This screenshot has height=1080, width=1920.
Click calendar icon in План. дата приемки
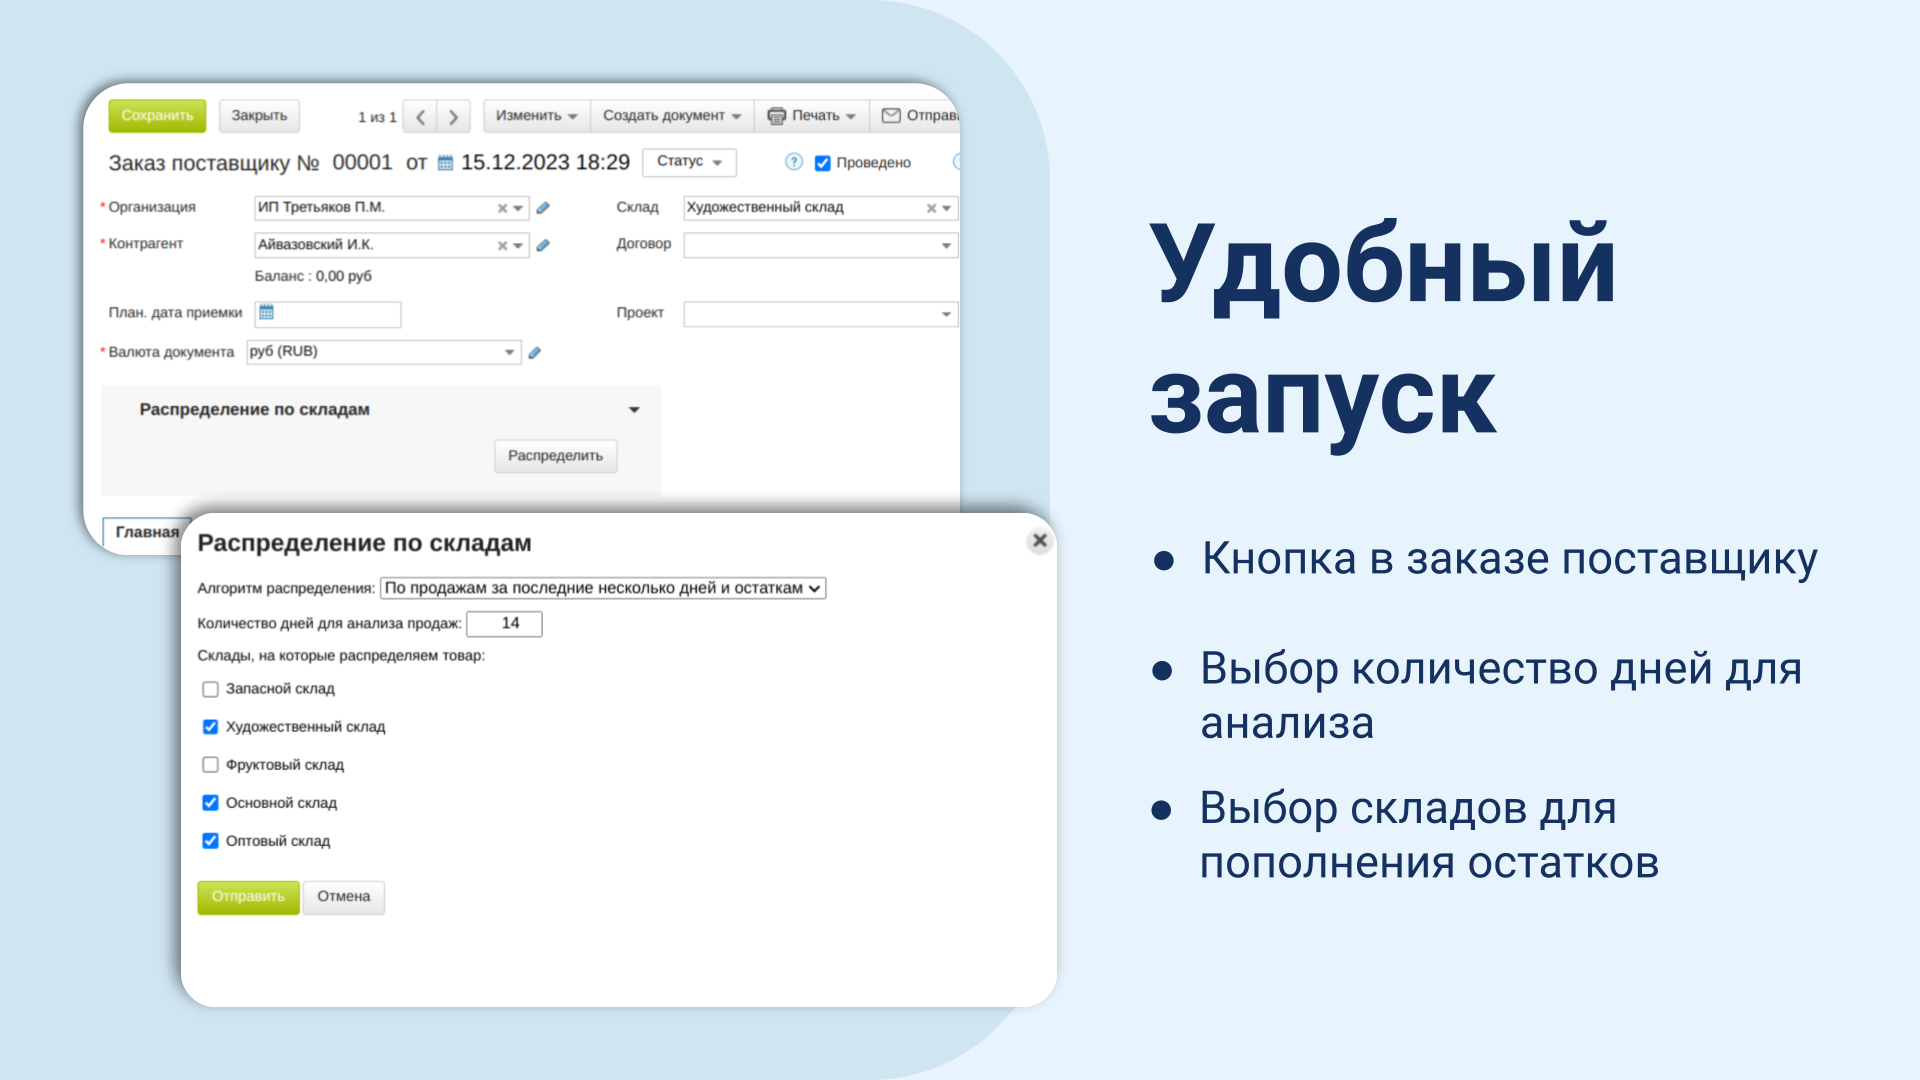266,313
